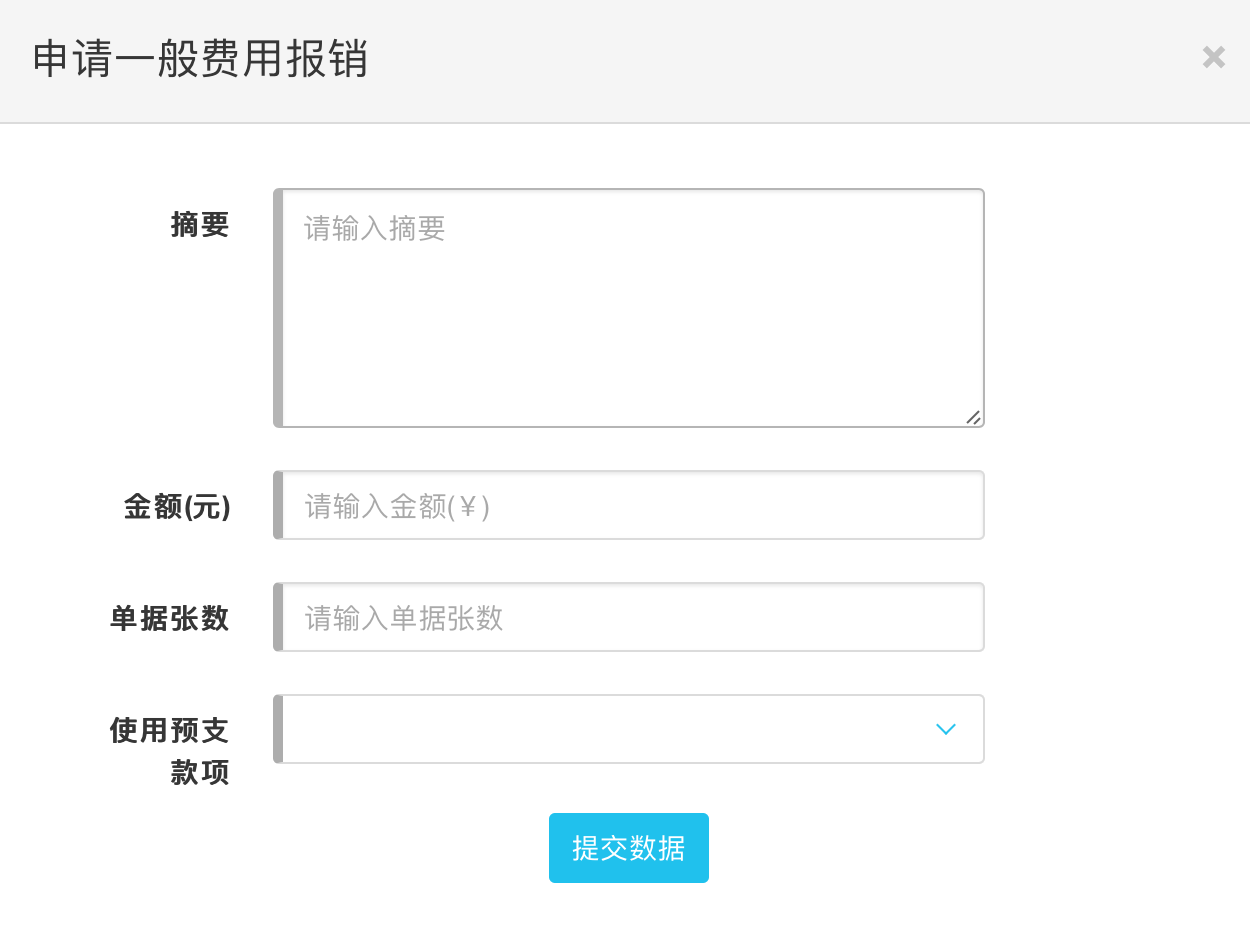
Task: Click gray marker bar beside 摘要 textarea
Action: [278, 308]
